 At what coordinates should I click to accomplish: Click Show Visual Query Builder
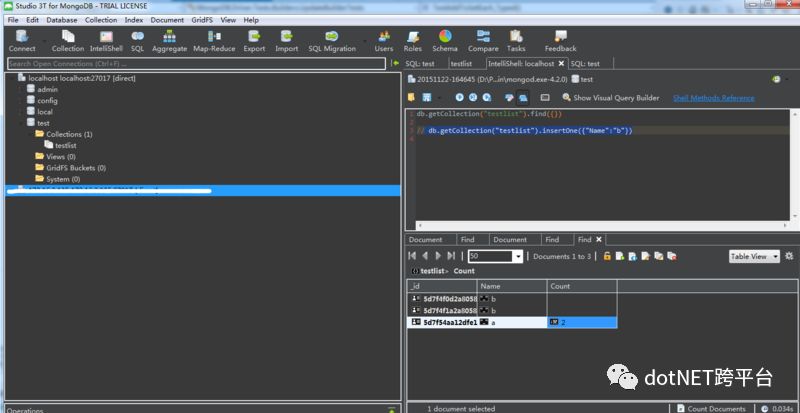611,98
